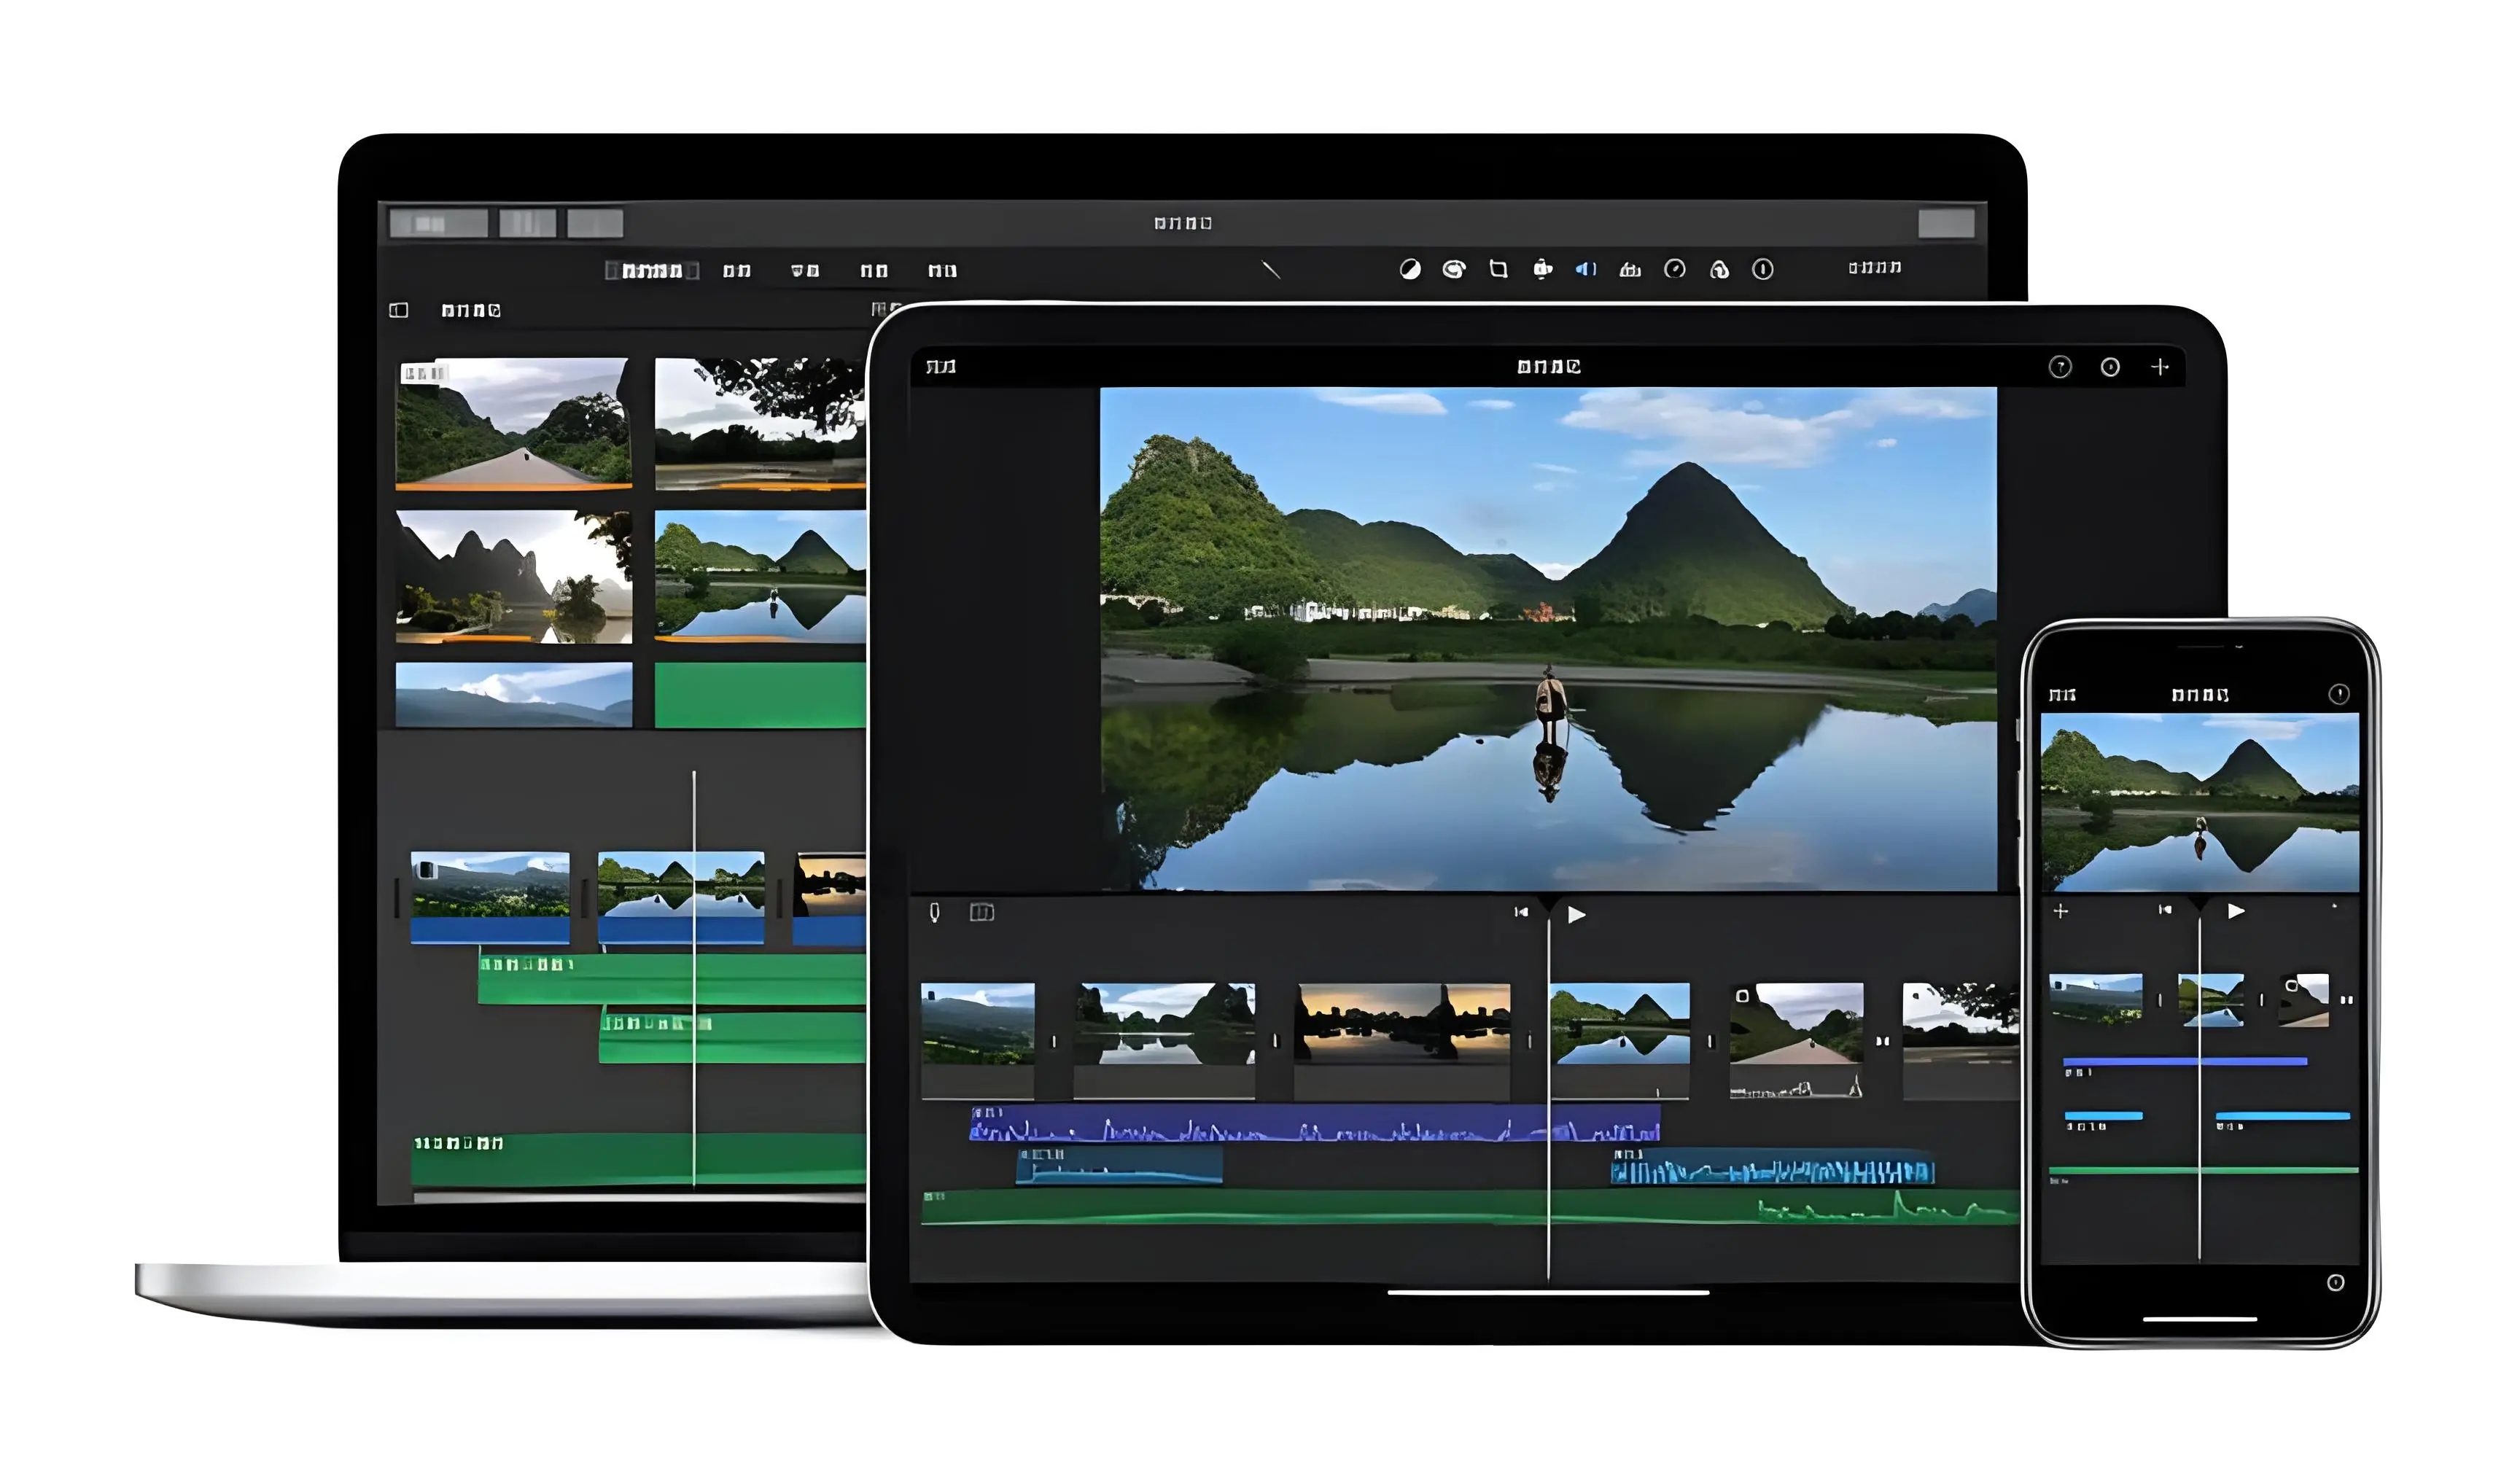This screenshot has height=1458, width=2520.
Task: Open the noise reduction equalizer icon
Action: click(1630, 269)
